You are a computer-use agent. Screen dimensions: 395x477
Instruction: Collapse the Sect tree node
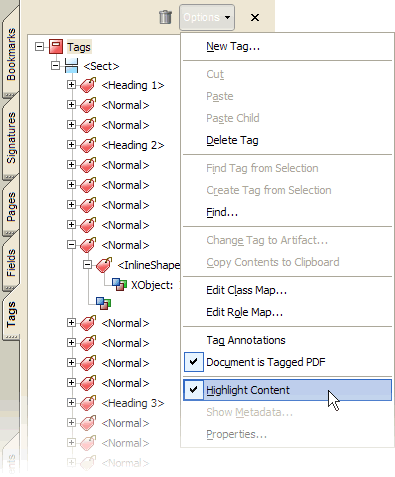click(x=55, y=65)
